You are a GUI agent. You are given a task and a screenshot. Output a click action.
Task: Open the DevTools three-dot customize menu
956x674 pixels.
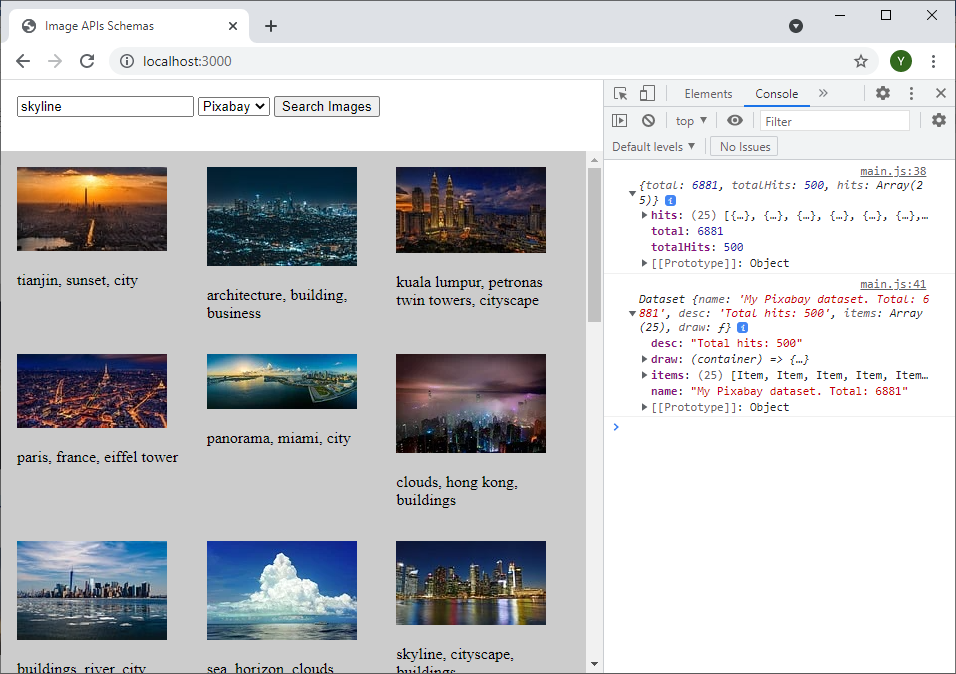(x=911, y=92)
